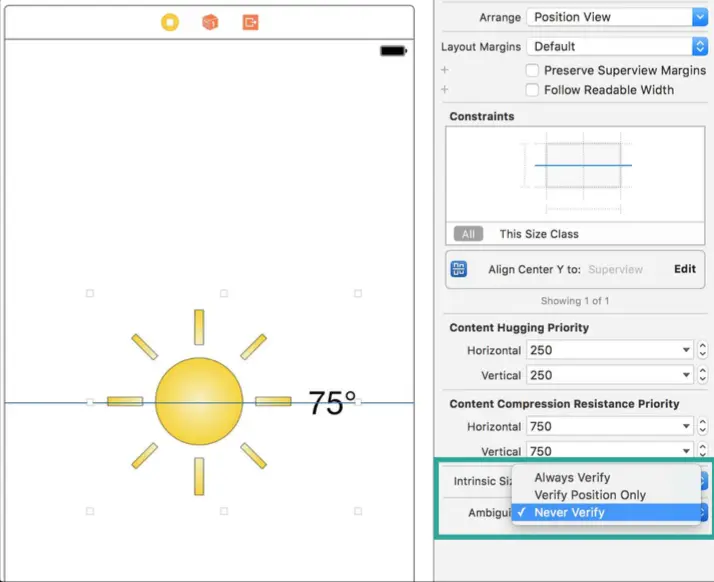Click the Content Hugging Horizontal stepper
Viewport: 714px width, 582px height.
click(x=703, y=350)
